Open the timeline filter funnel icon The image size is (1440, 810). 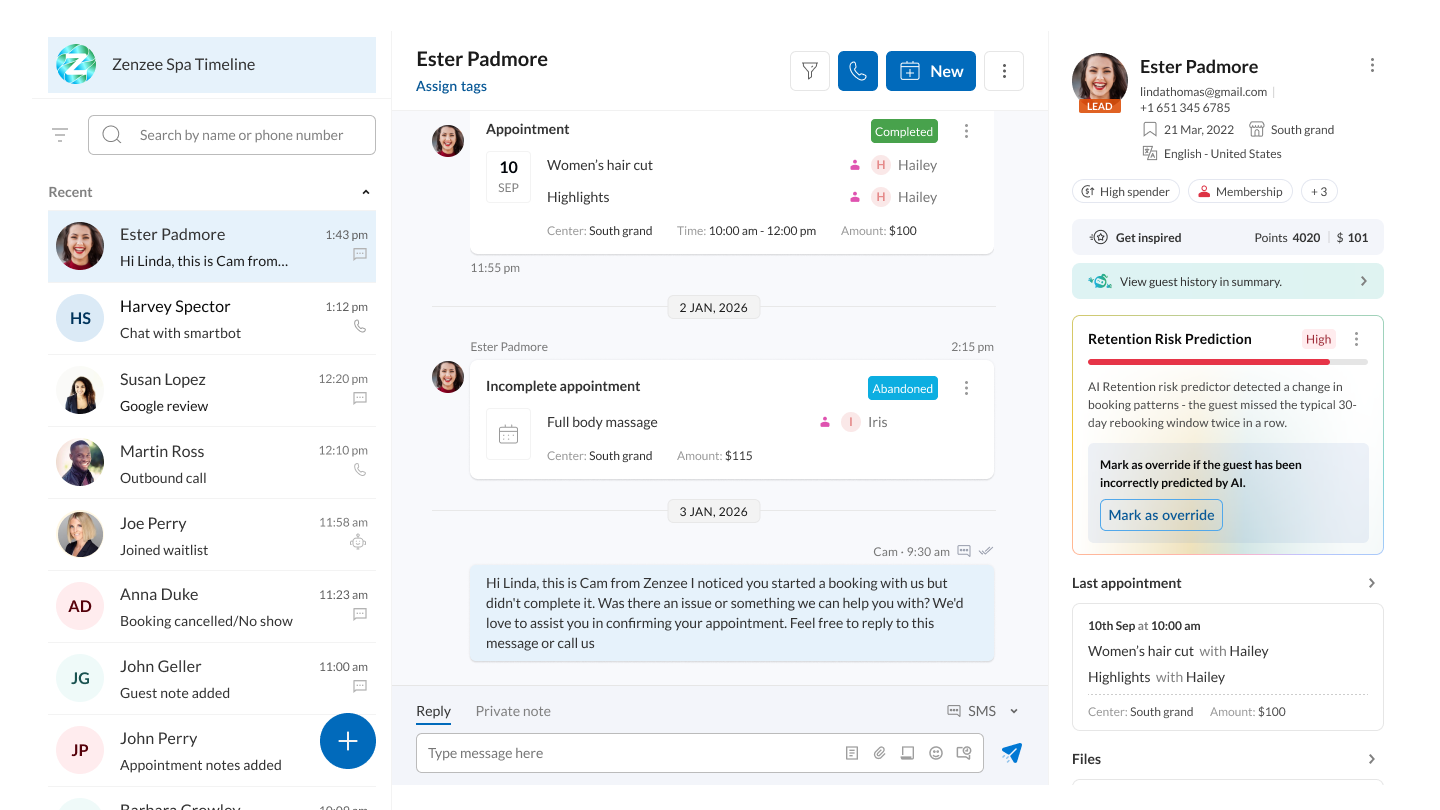tap(810, 71)
